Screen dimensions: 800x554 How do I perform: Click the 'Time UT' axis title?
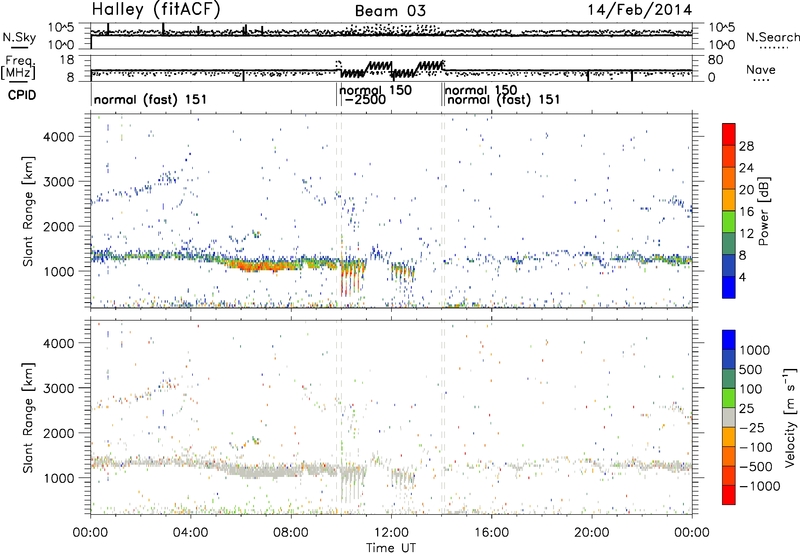(391, 548)
